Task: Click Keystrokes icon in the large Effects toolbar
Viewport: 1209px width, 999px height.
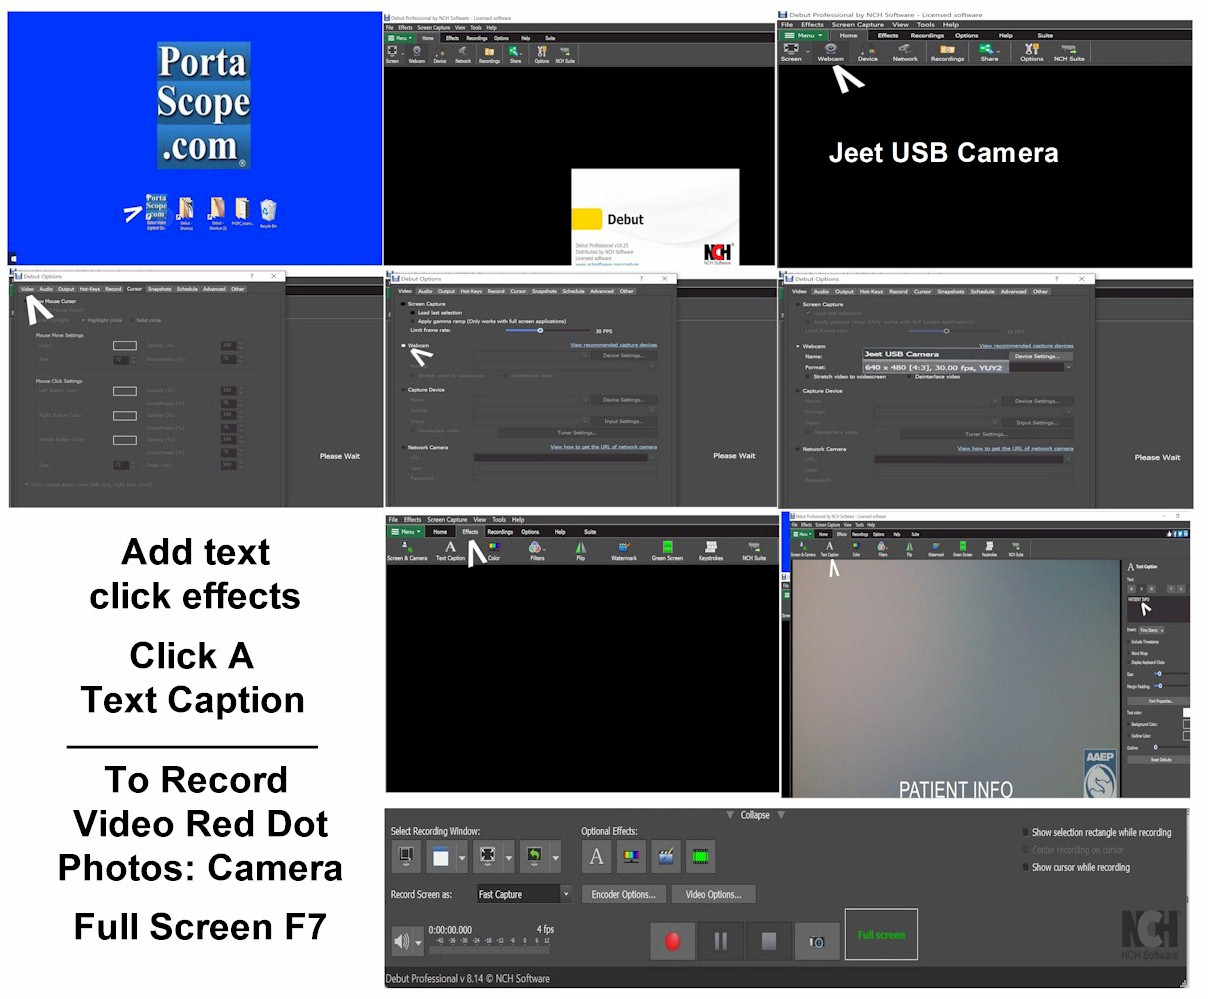Action: coord(711,549)
